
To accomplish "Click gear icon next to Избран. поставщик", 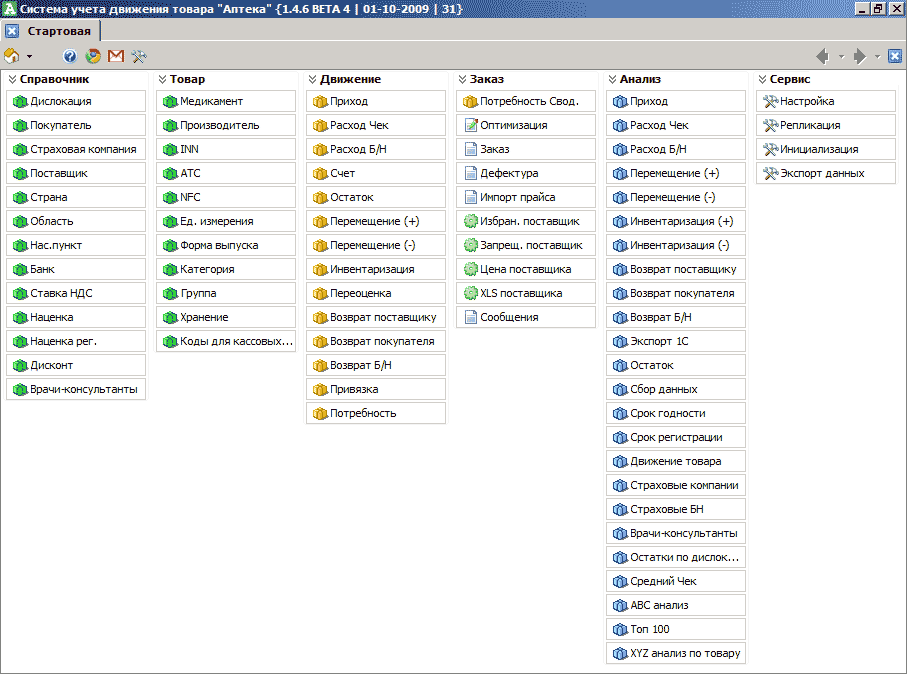I will coord(471,221).
